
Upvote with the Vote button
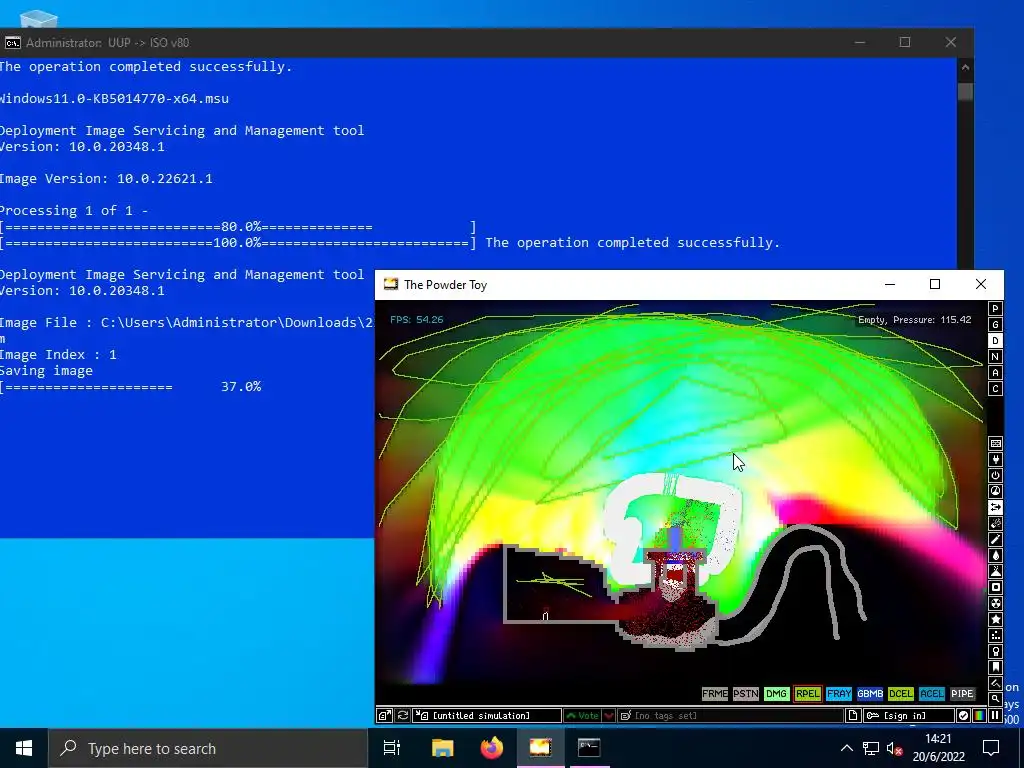point(583,715)
